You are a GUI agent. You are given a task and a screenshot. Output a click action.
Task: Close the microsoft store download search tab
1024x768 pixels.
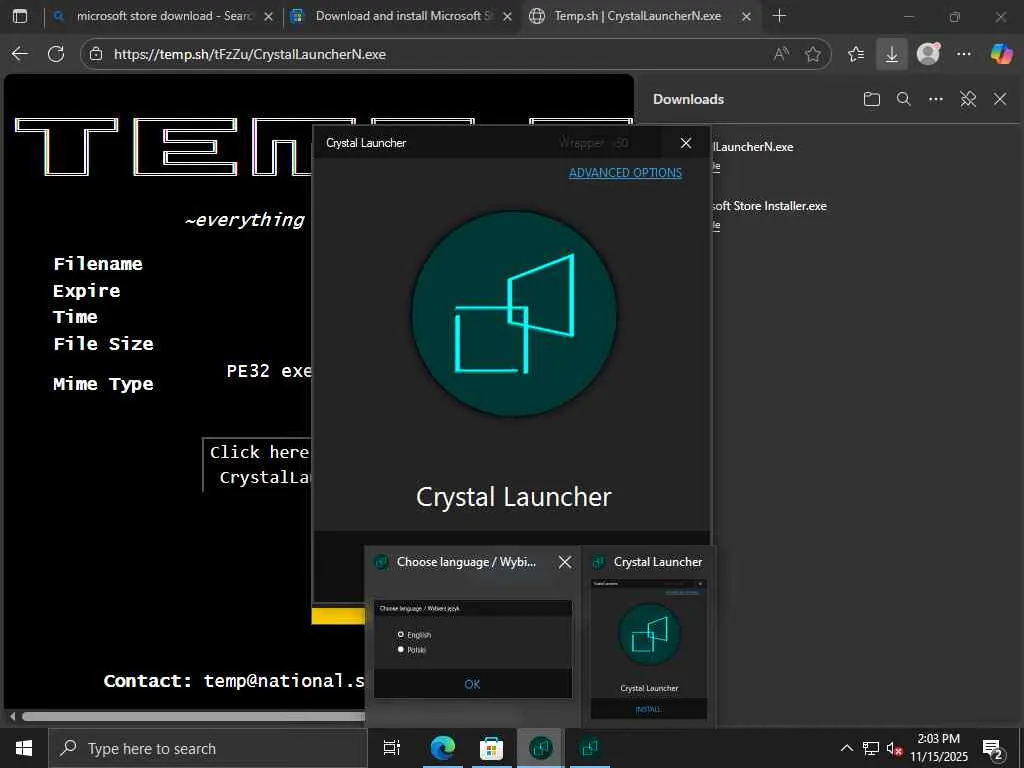(268, 16)
